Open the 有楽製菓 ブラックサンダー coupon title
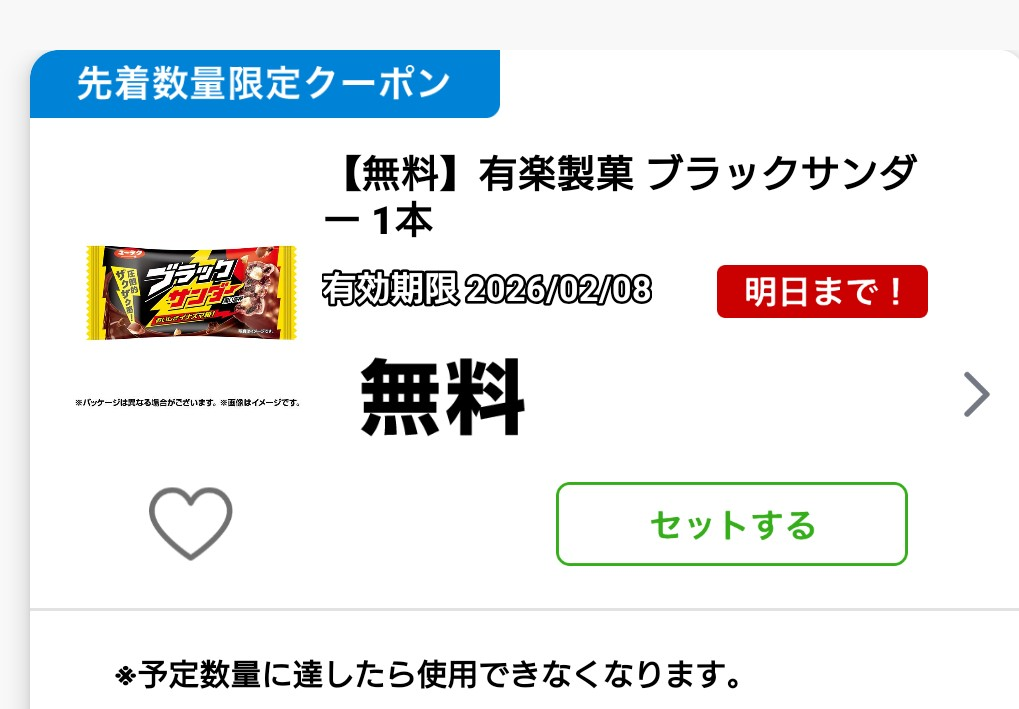1019x709 pixels. (x=620, y=196)
